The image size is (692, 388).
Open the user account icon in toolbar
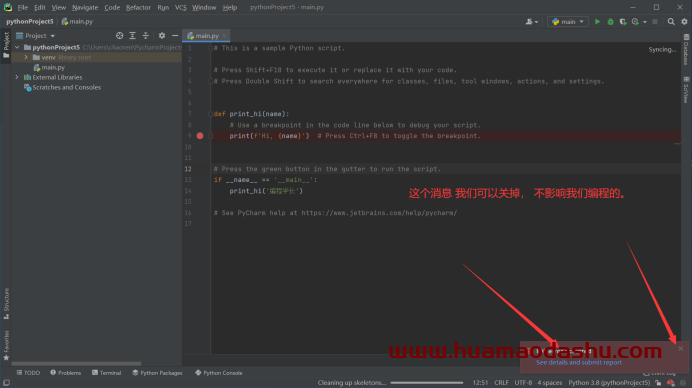pos(531,22)
